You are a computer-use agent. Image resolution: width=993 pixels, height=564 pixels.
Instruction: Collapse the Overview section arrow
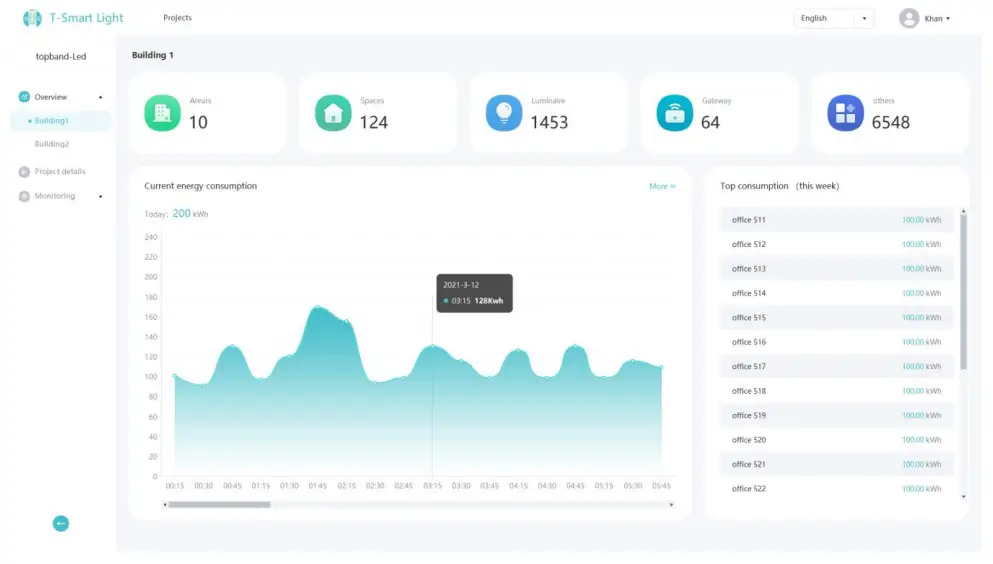point(101,97)
